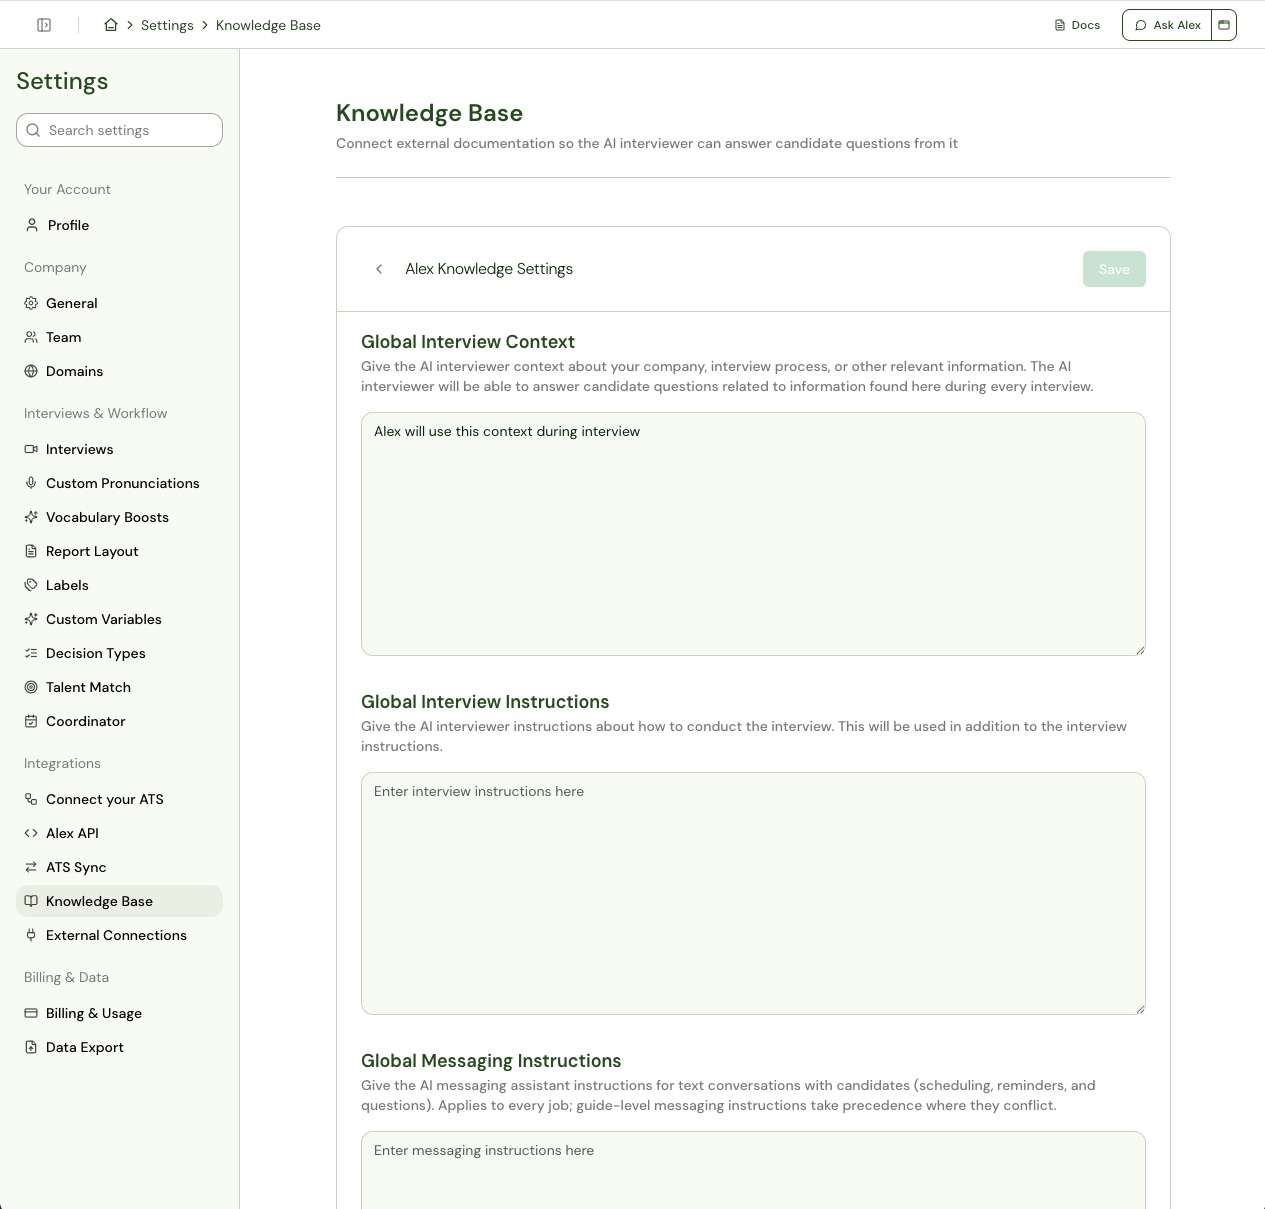Open Profile settings

tap(119, 225)
